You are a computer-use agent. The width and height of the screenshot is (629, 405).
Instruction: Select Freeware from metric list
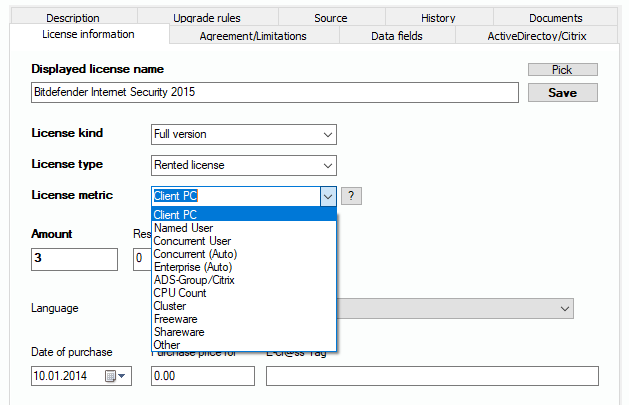coord(176,319)
